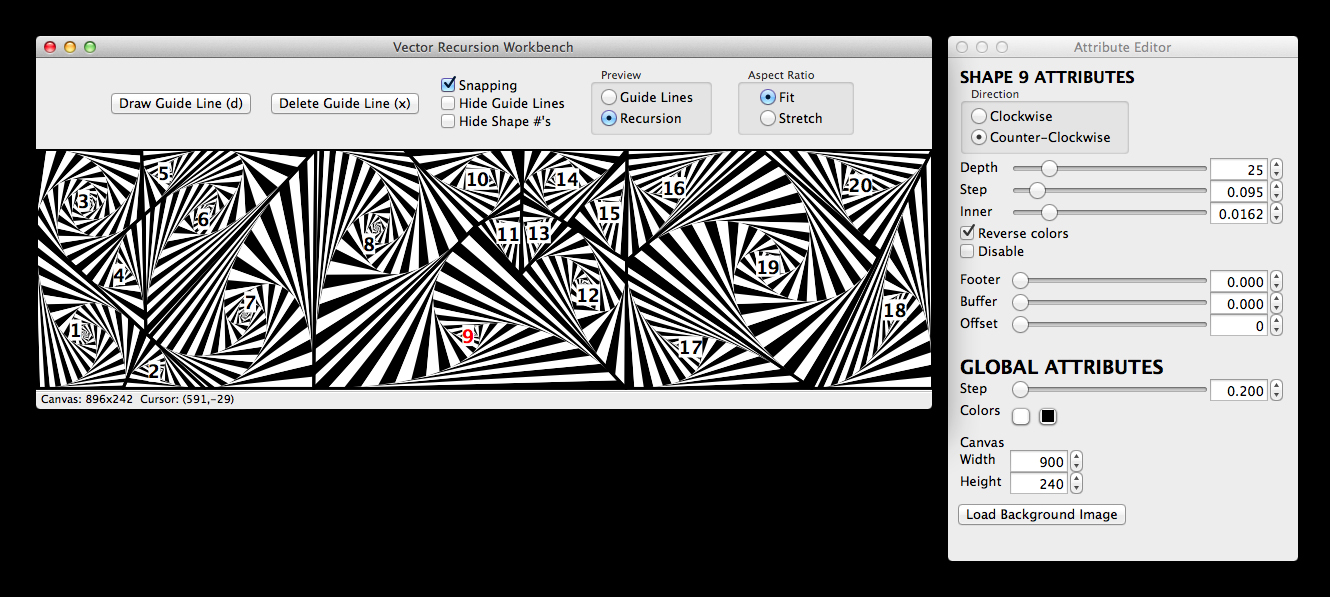Select shape 7 on the canvas
The image size is (1330, 597).
tap(250, 304)
